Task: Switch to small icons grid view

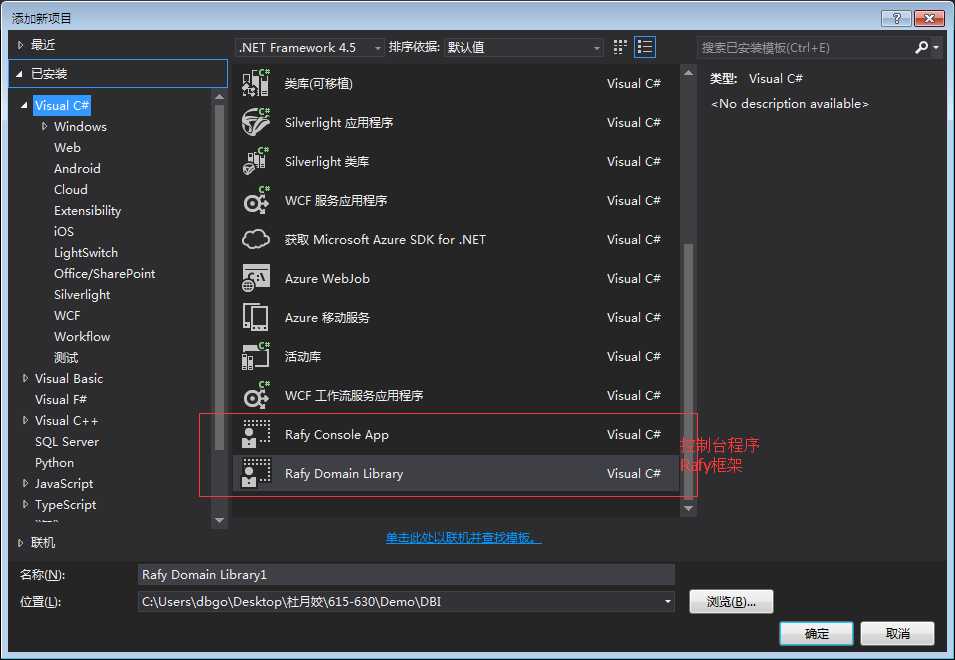Action: [x=620, y=47]
